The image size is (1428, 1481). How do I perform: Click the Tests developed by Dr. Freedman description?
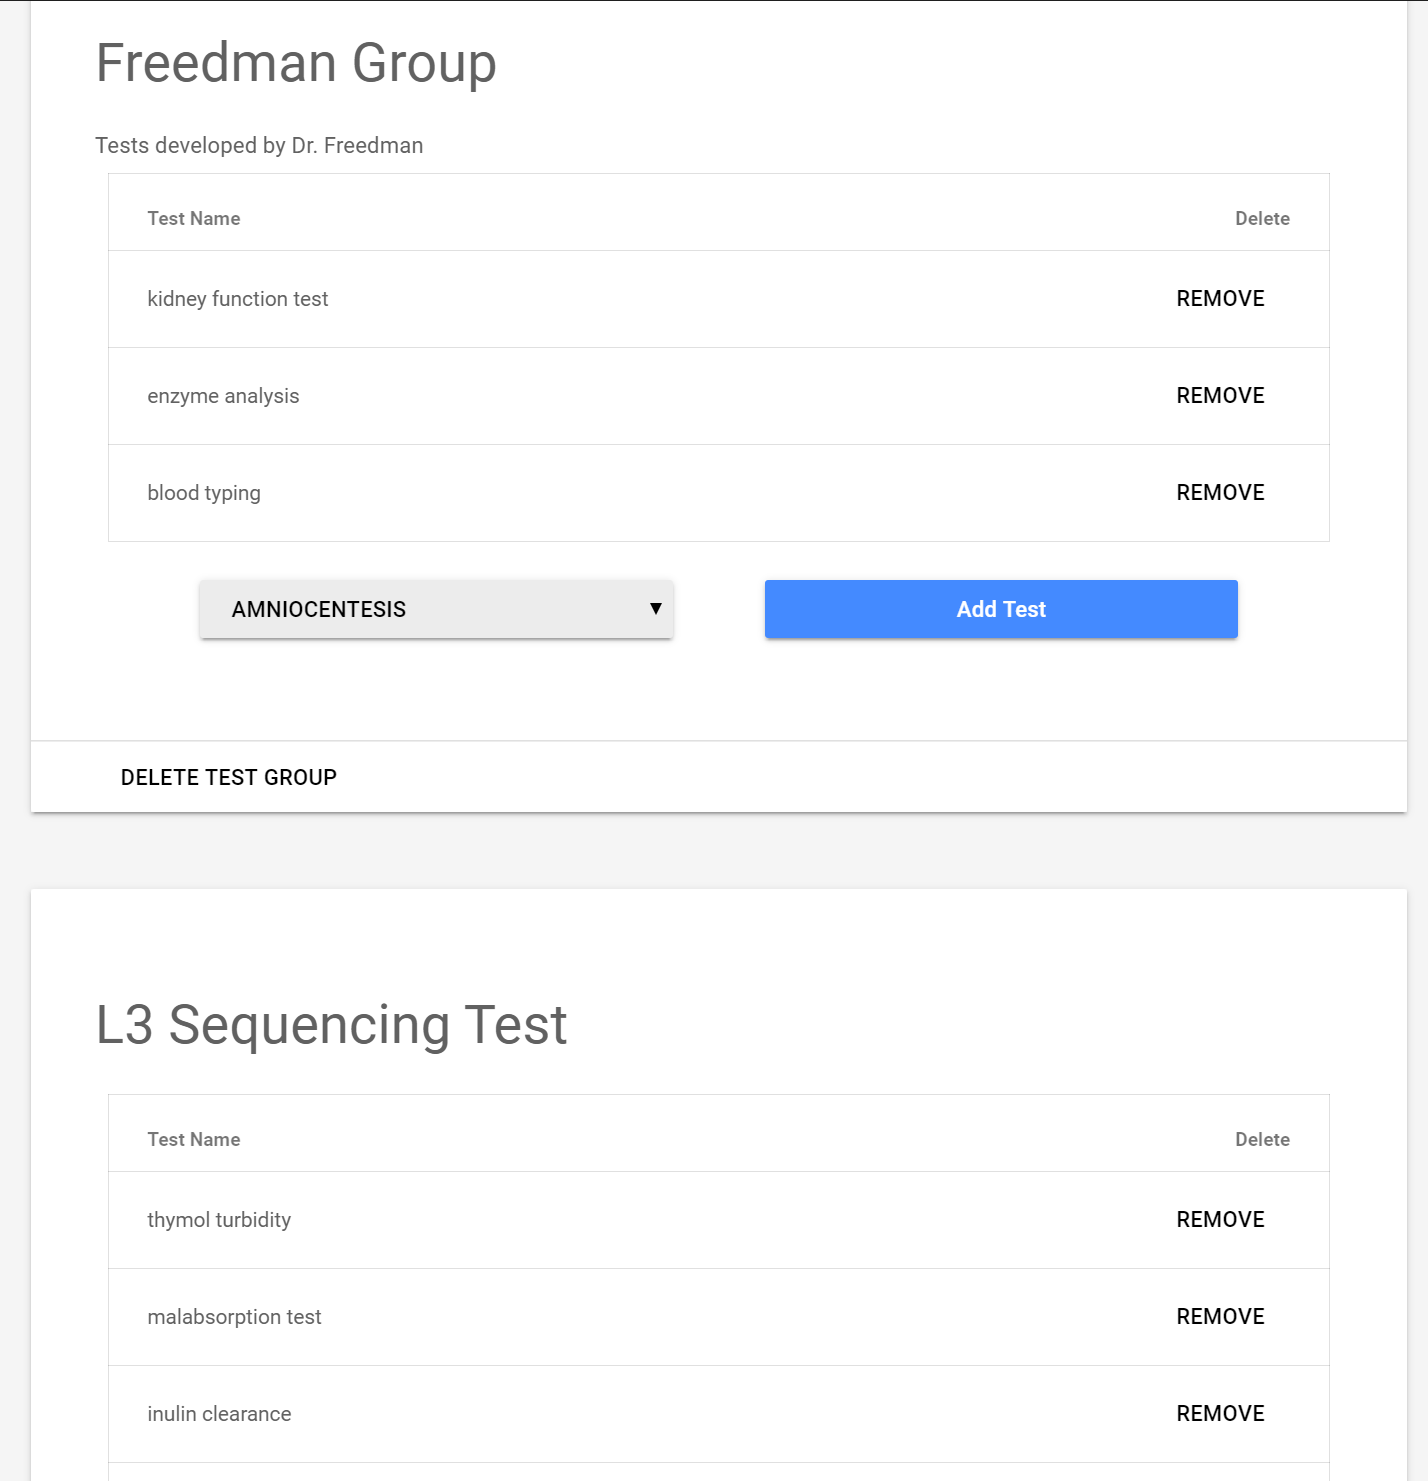[259, 146]
